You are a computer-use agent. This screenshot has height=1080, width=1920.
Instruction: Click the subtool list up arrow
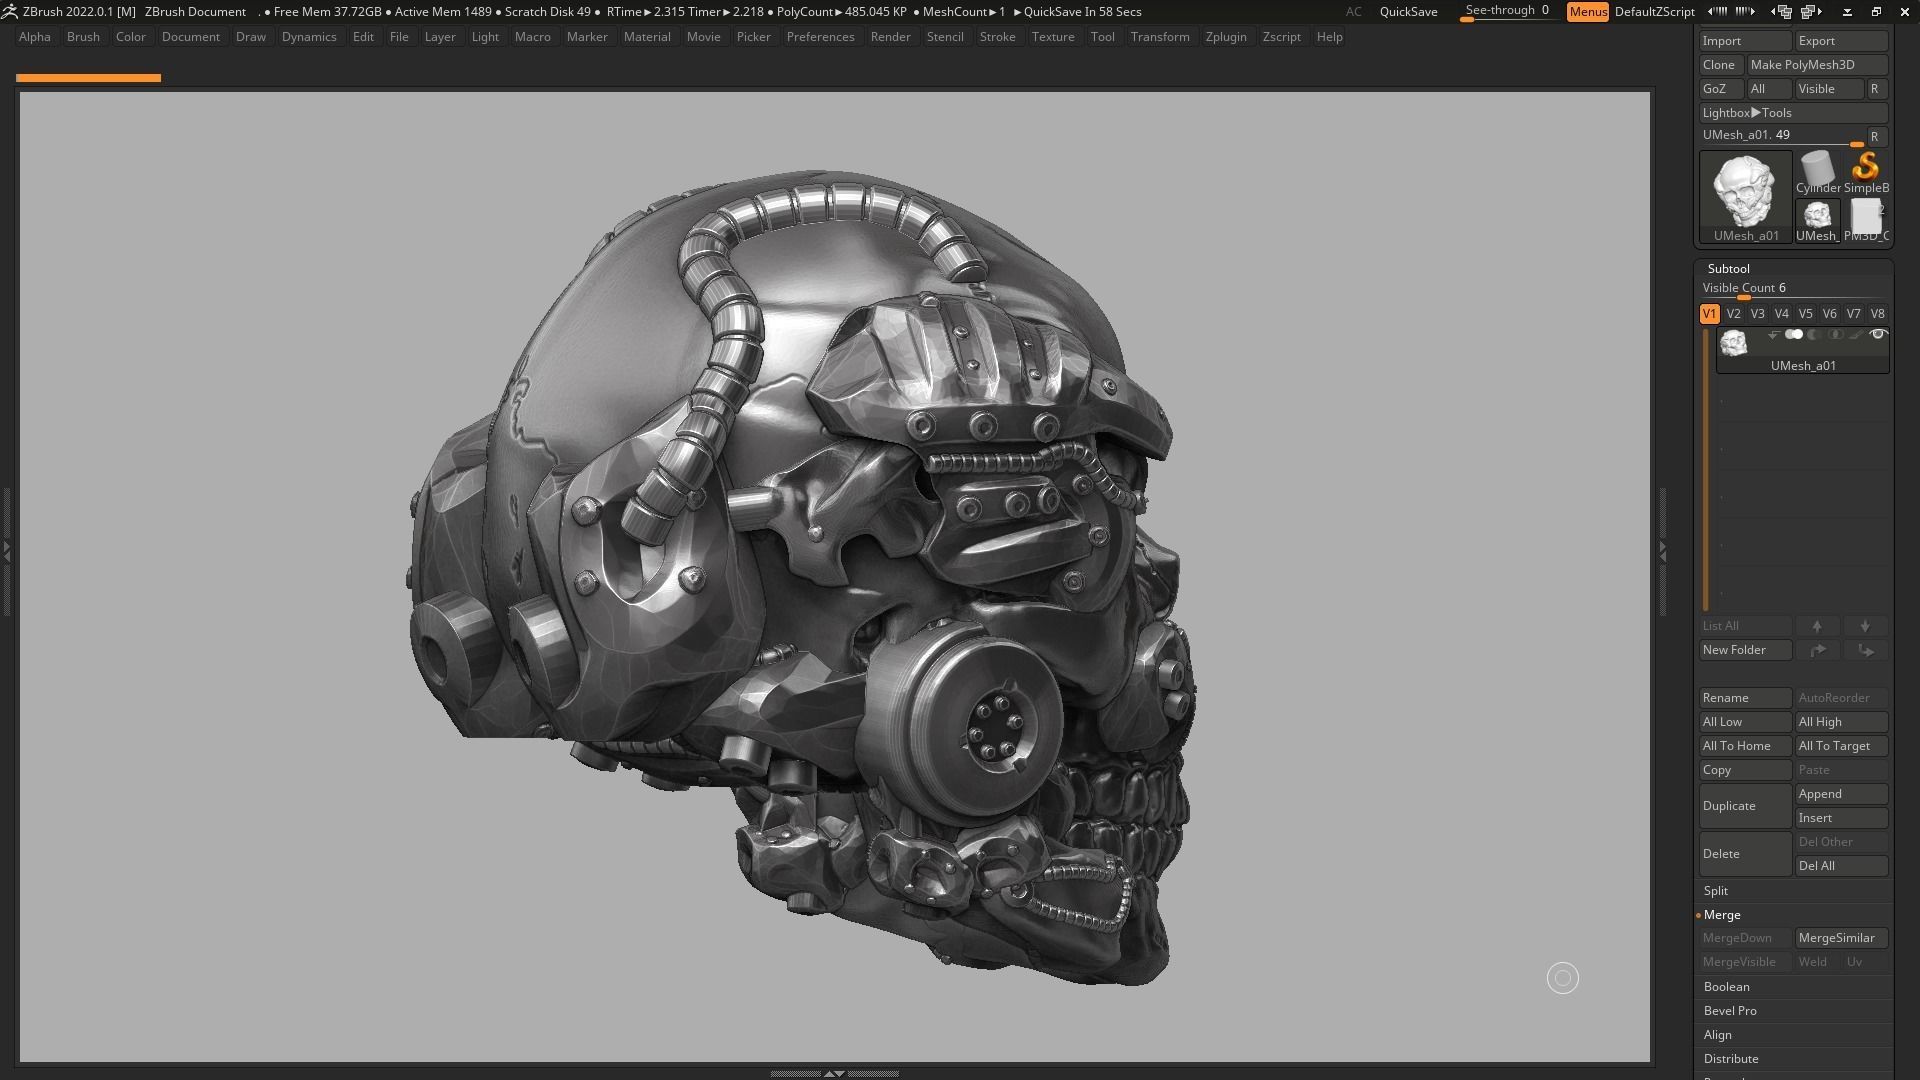tap(1818, 626)
